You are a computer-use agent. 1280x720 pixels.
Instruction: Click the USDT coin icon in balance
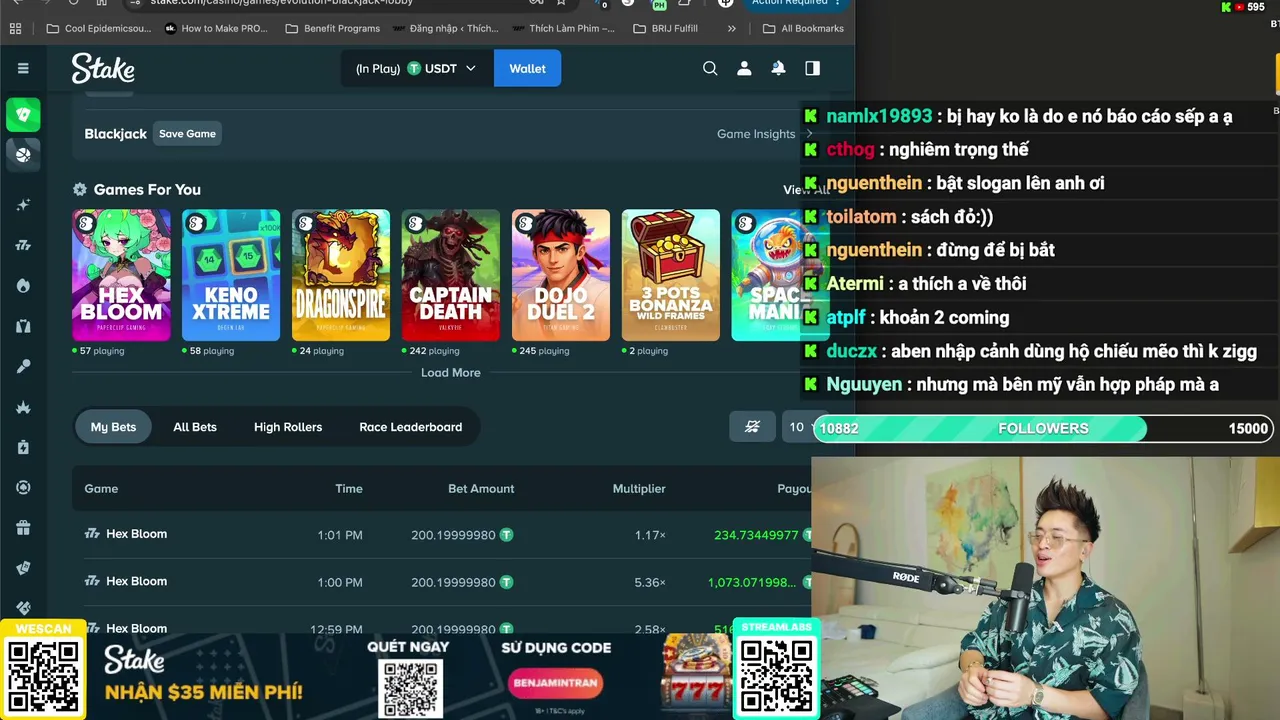tap(413, 69)
